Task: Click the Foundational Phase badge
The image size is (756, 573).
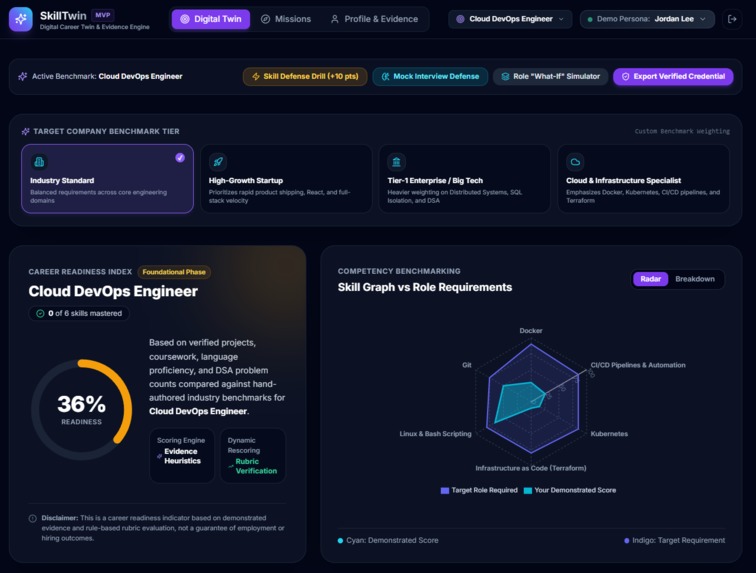Action: click(174, 273)
